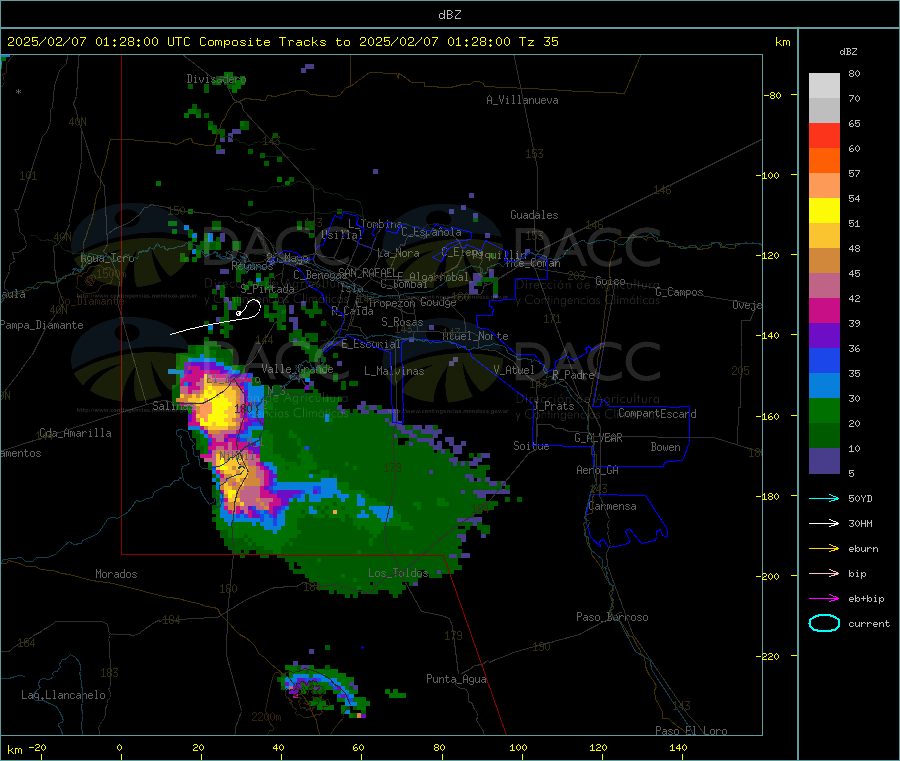Select the magenta swatch below 42 dBZ
The height and width of the screenshot is (761, 900).
coord(824,310)
